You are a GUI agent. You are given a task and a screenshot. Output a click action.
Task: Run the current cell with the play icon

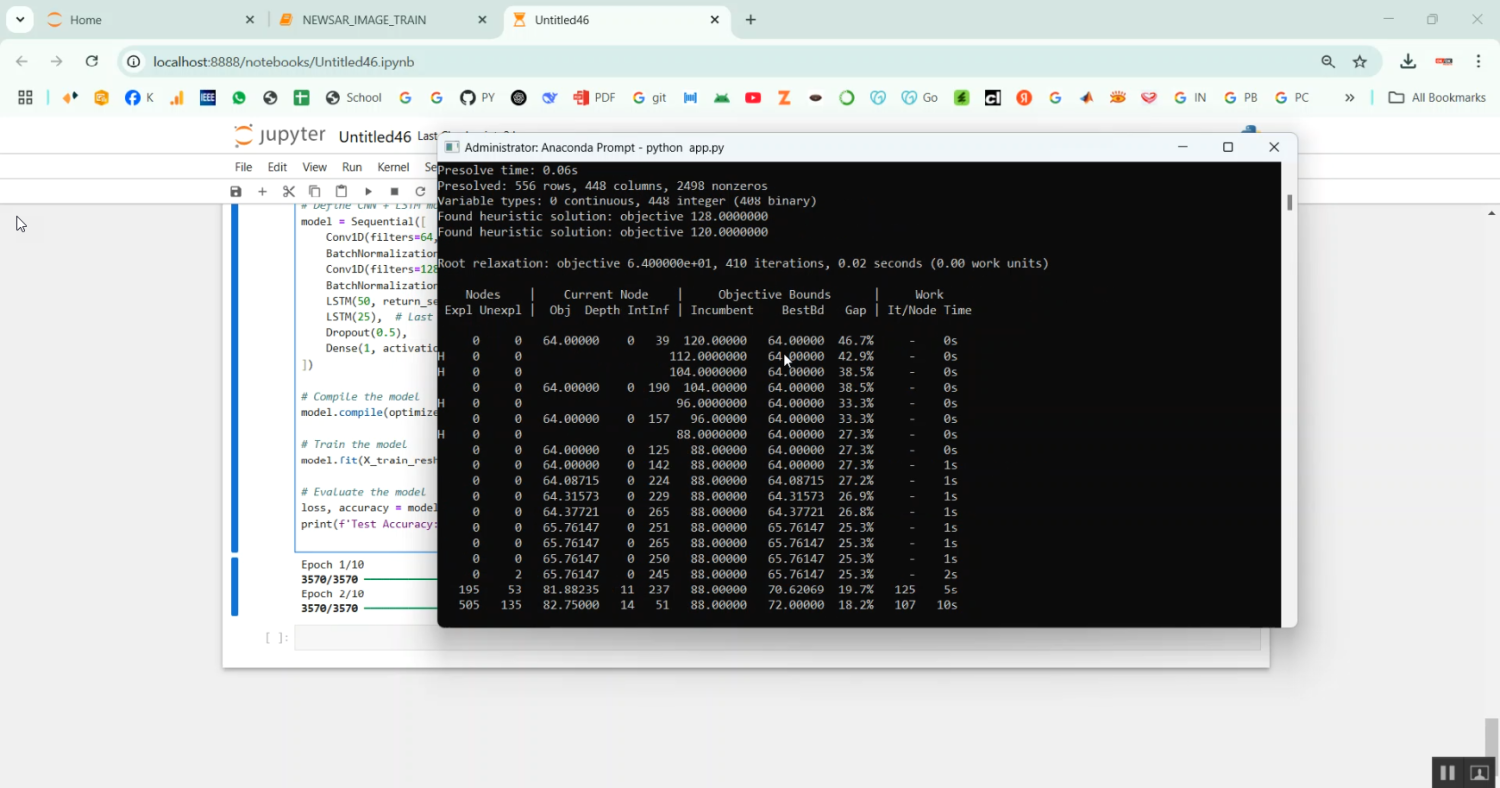click(x=368, y=191)
